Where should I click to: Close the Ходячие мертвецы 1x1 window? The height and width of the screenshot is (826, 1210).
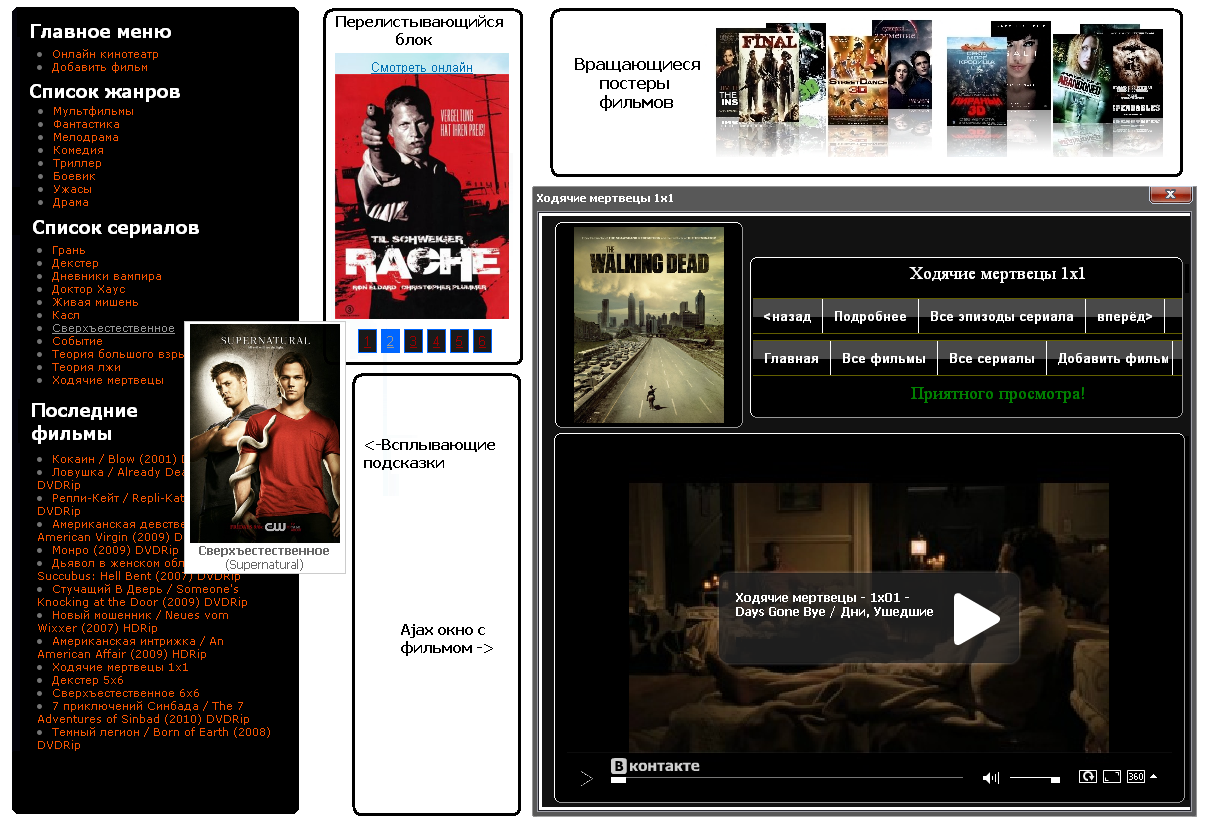[x=1169, y=194]
